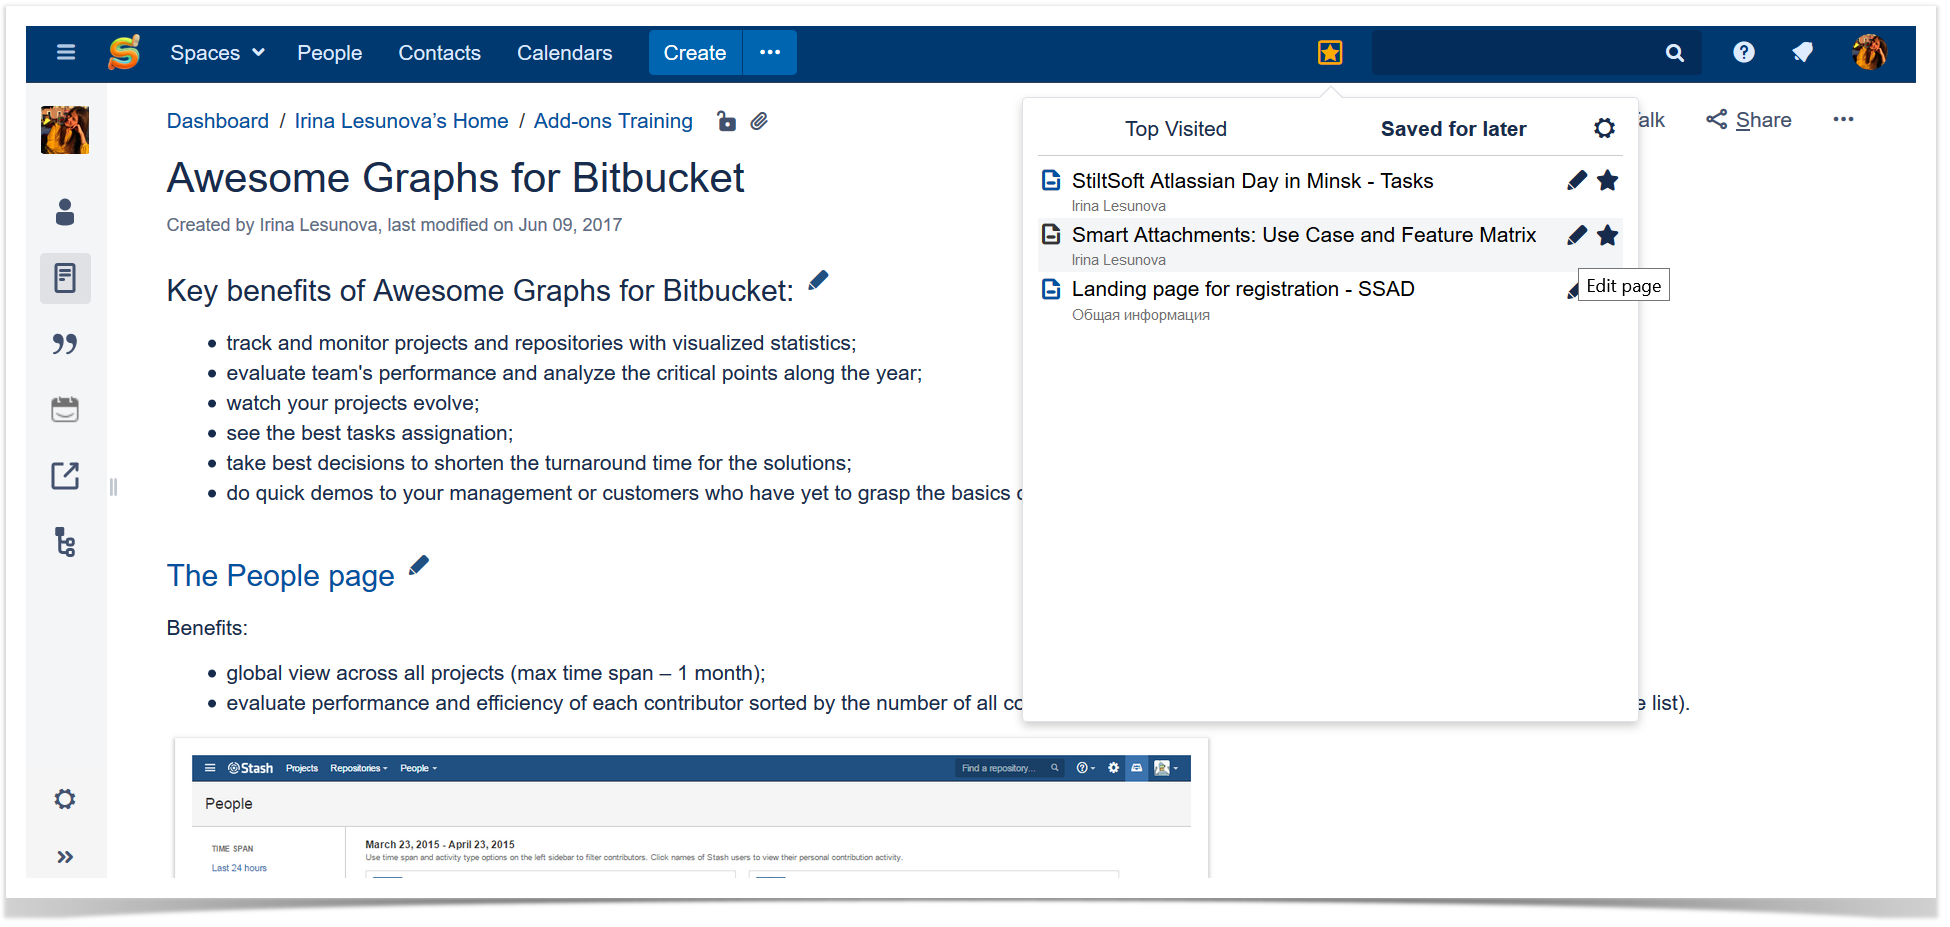The width and height of the screenshot is (1950, 927).
Task: Edit Smart Attachments page pencil
Action: click(x=1577, y=235)
